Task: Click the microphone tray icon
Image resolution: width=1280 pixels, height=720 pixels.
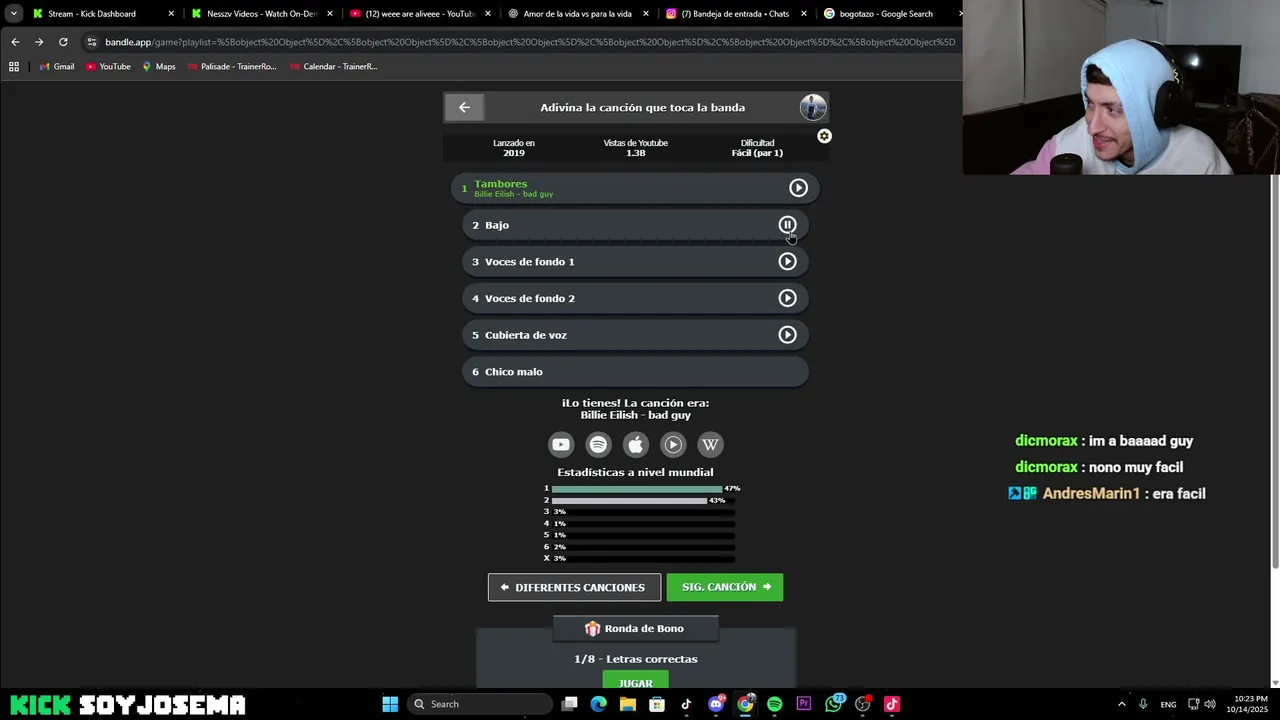Action: click(x=1143, y=704)
